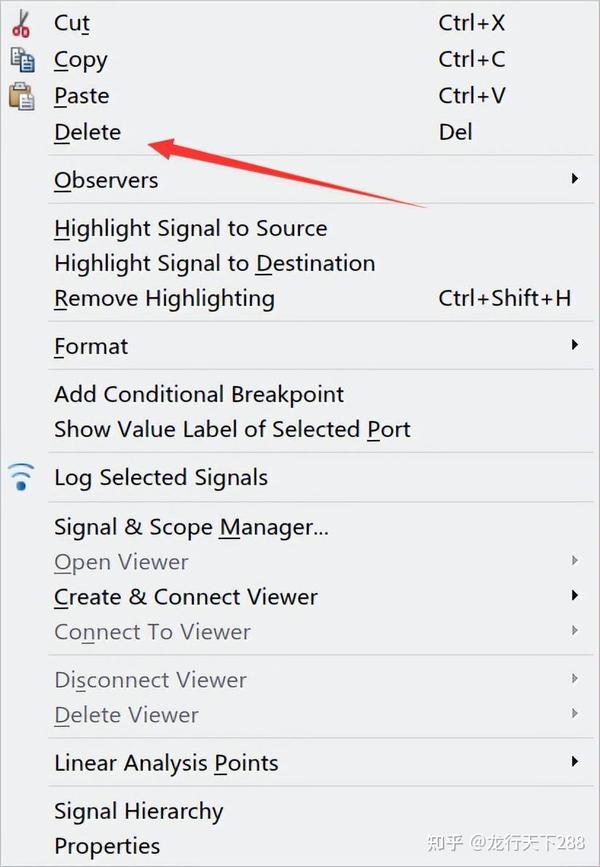Click the Paste clipboard icon

(x=21, y=96)
